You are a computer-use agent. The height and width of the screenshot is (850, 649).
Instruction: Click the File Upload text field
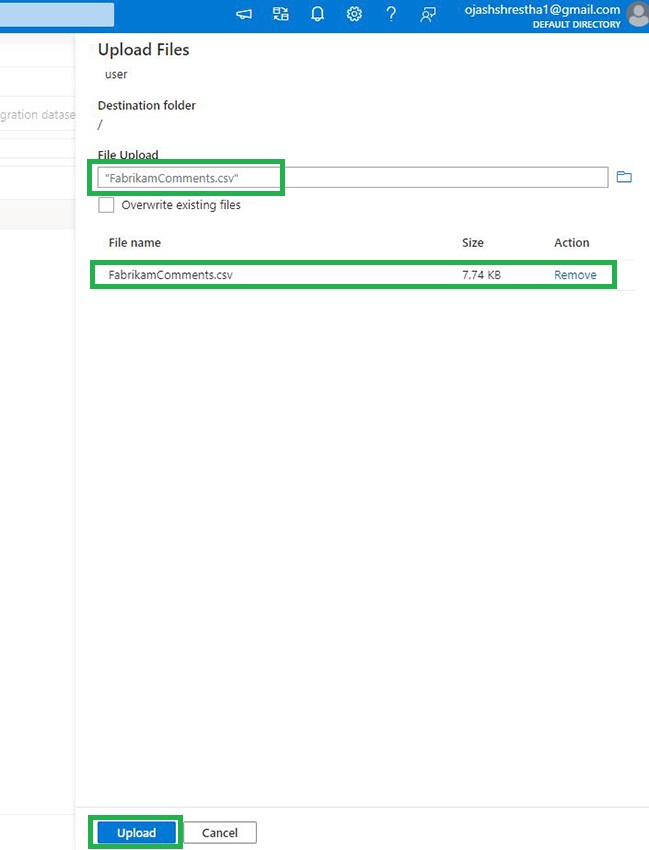pos(355,177)
